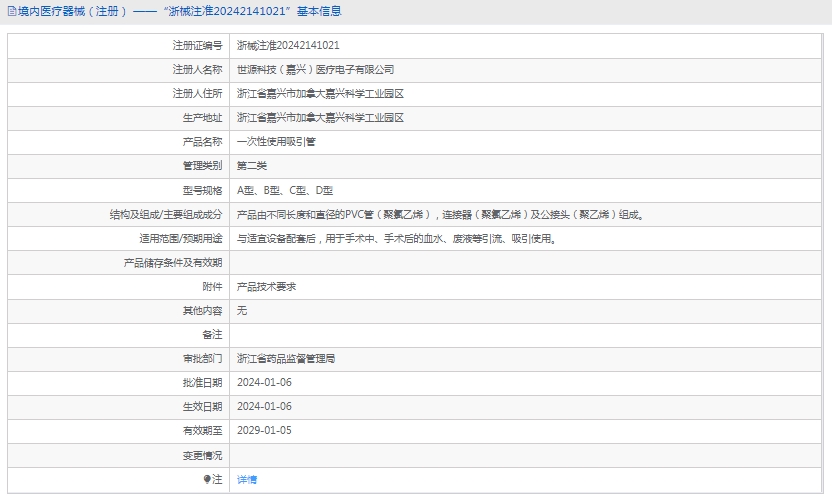832x501 pixels.
Task: Click the model specification A型、B型、C型、D型
Action: tap(285, 190)
